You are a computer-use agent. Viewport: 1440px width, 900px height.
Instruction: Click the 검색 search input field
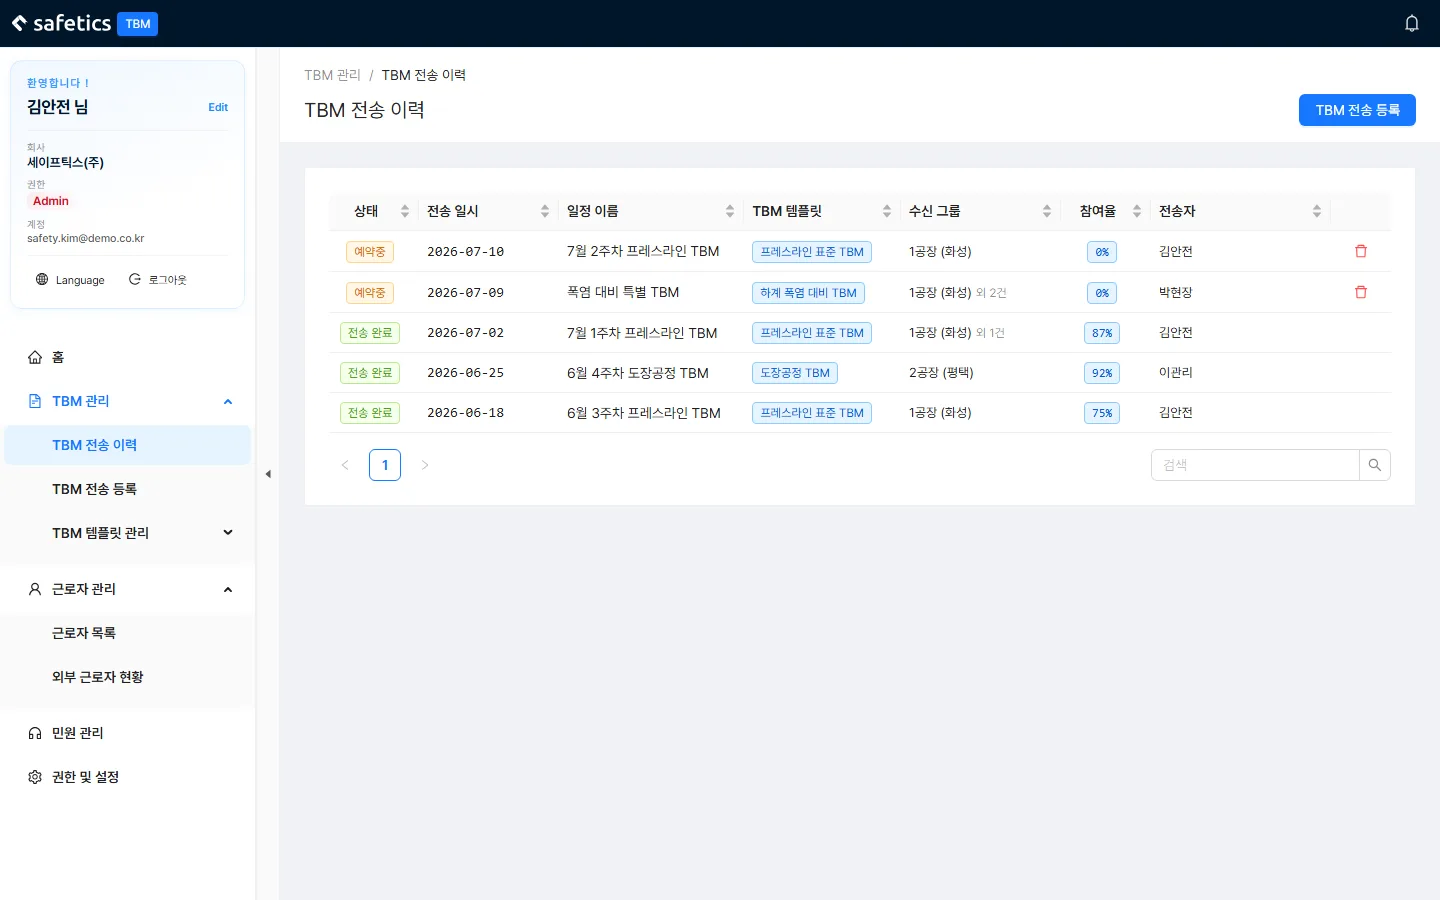(x=1255, y=465)
